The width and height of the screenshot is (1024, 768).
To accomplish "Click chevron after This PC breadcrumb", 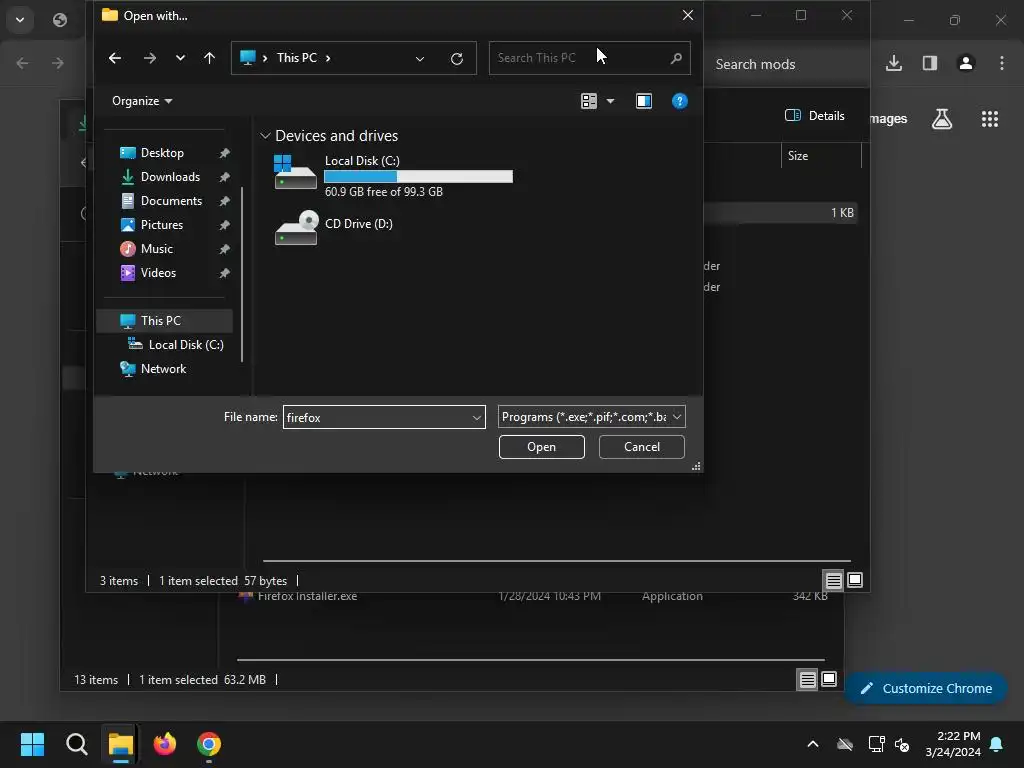I will coord(328,58).
